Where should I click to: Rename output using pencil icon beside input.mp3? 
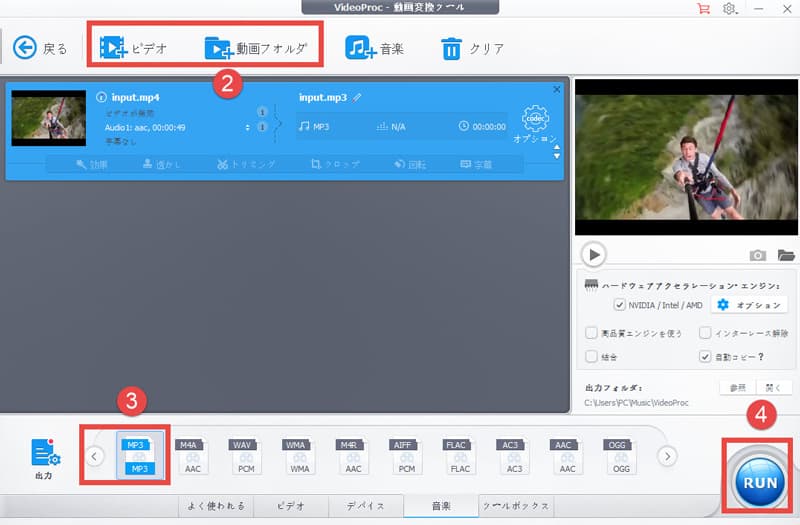pyautogui.click(x=358, y=97)
